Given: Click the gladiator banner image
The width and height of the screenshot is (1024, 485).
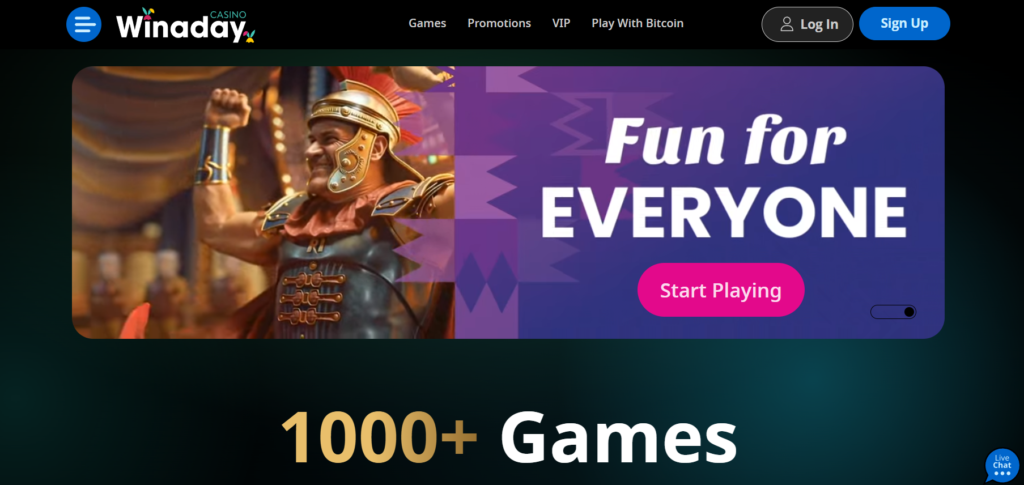Looking at the screenshot, I should pyautogui.click(x=263, y=202).
